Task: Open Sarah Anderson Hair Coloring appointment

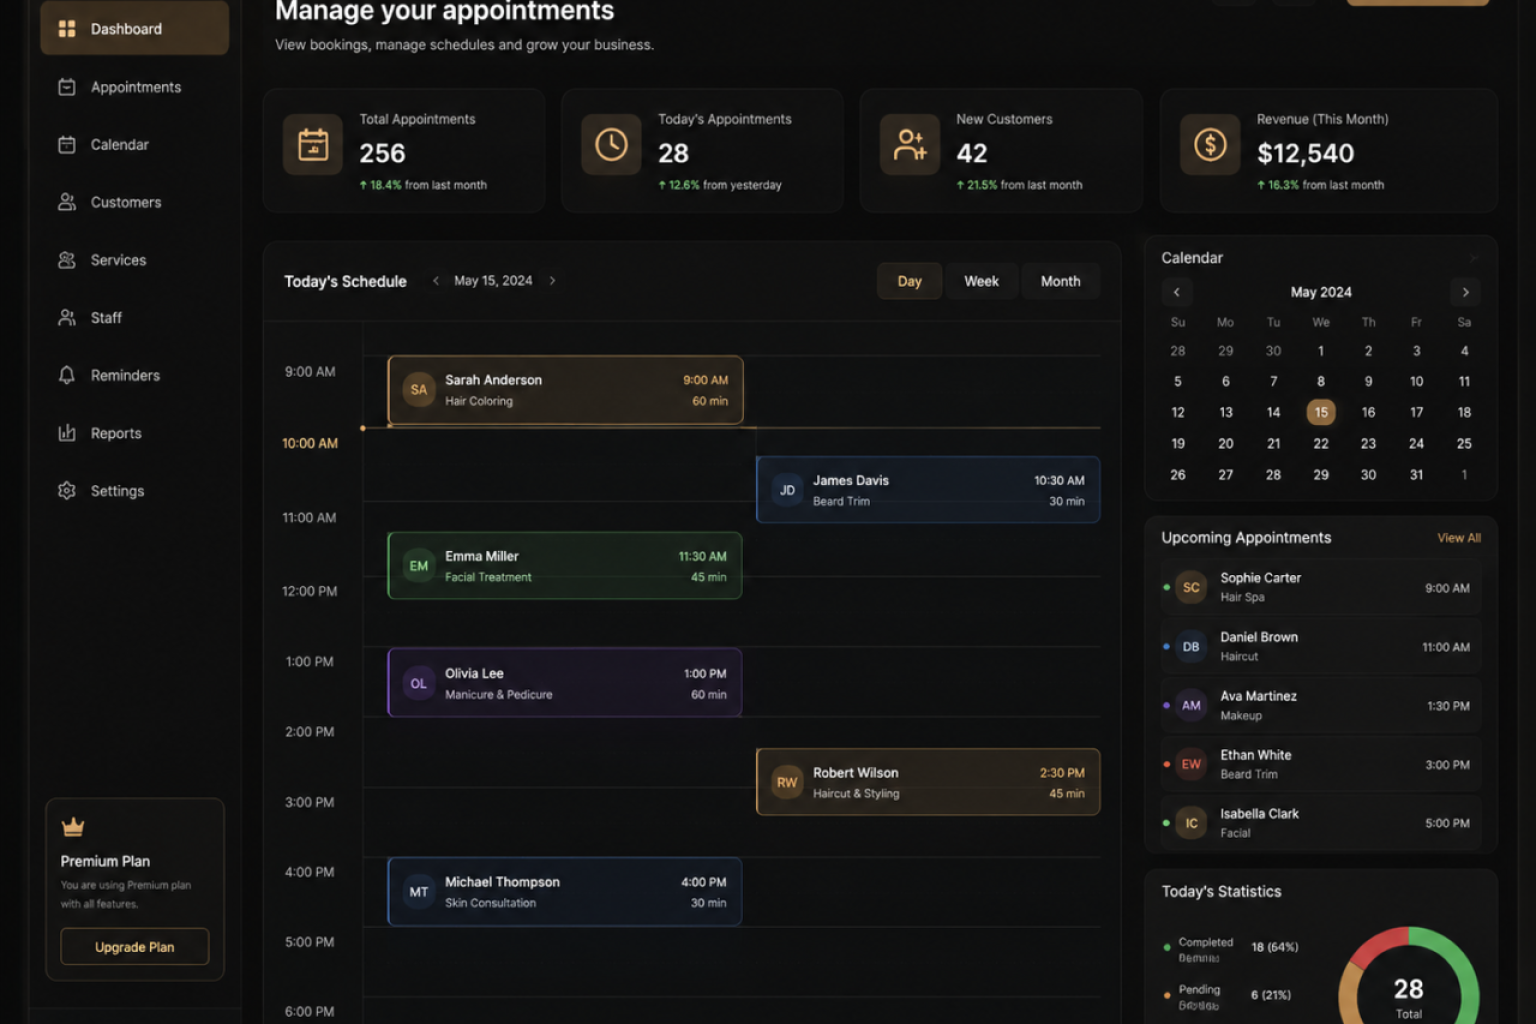Action: tap(565, 390)
